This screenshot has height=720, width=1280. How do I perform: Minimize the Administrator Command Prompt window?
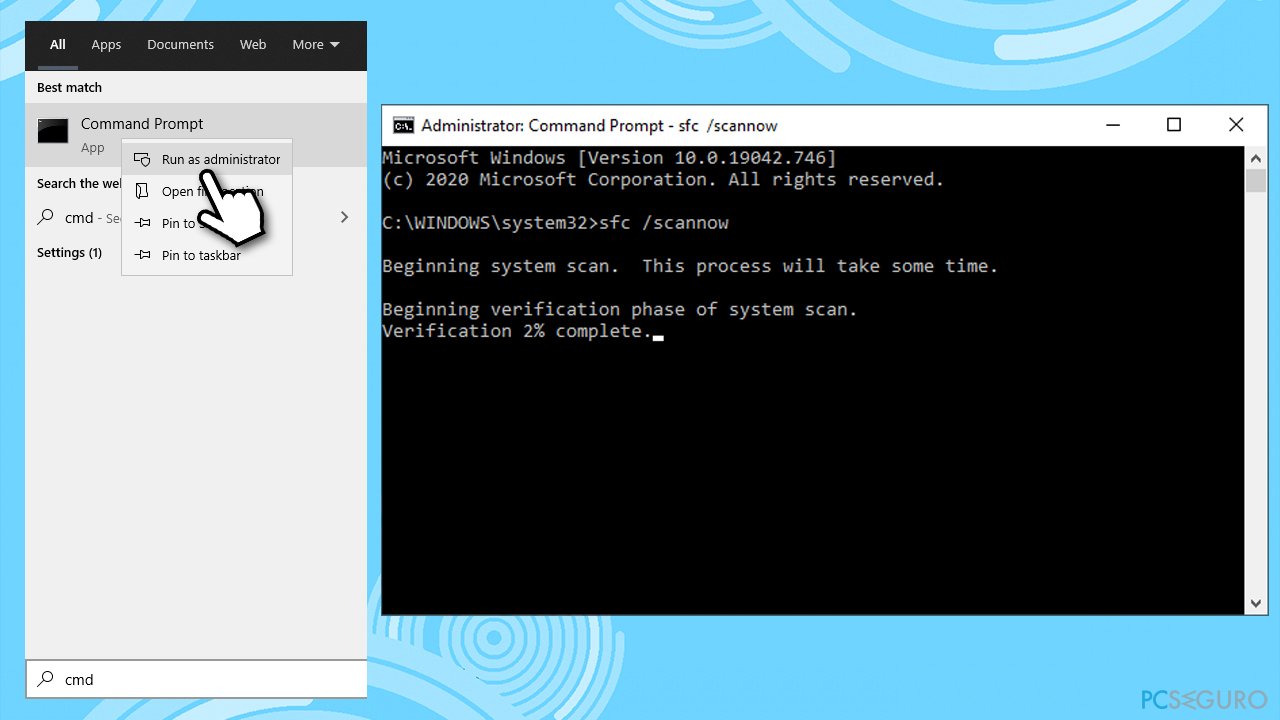(x=1113, y=125)
